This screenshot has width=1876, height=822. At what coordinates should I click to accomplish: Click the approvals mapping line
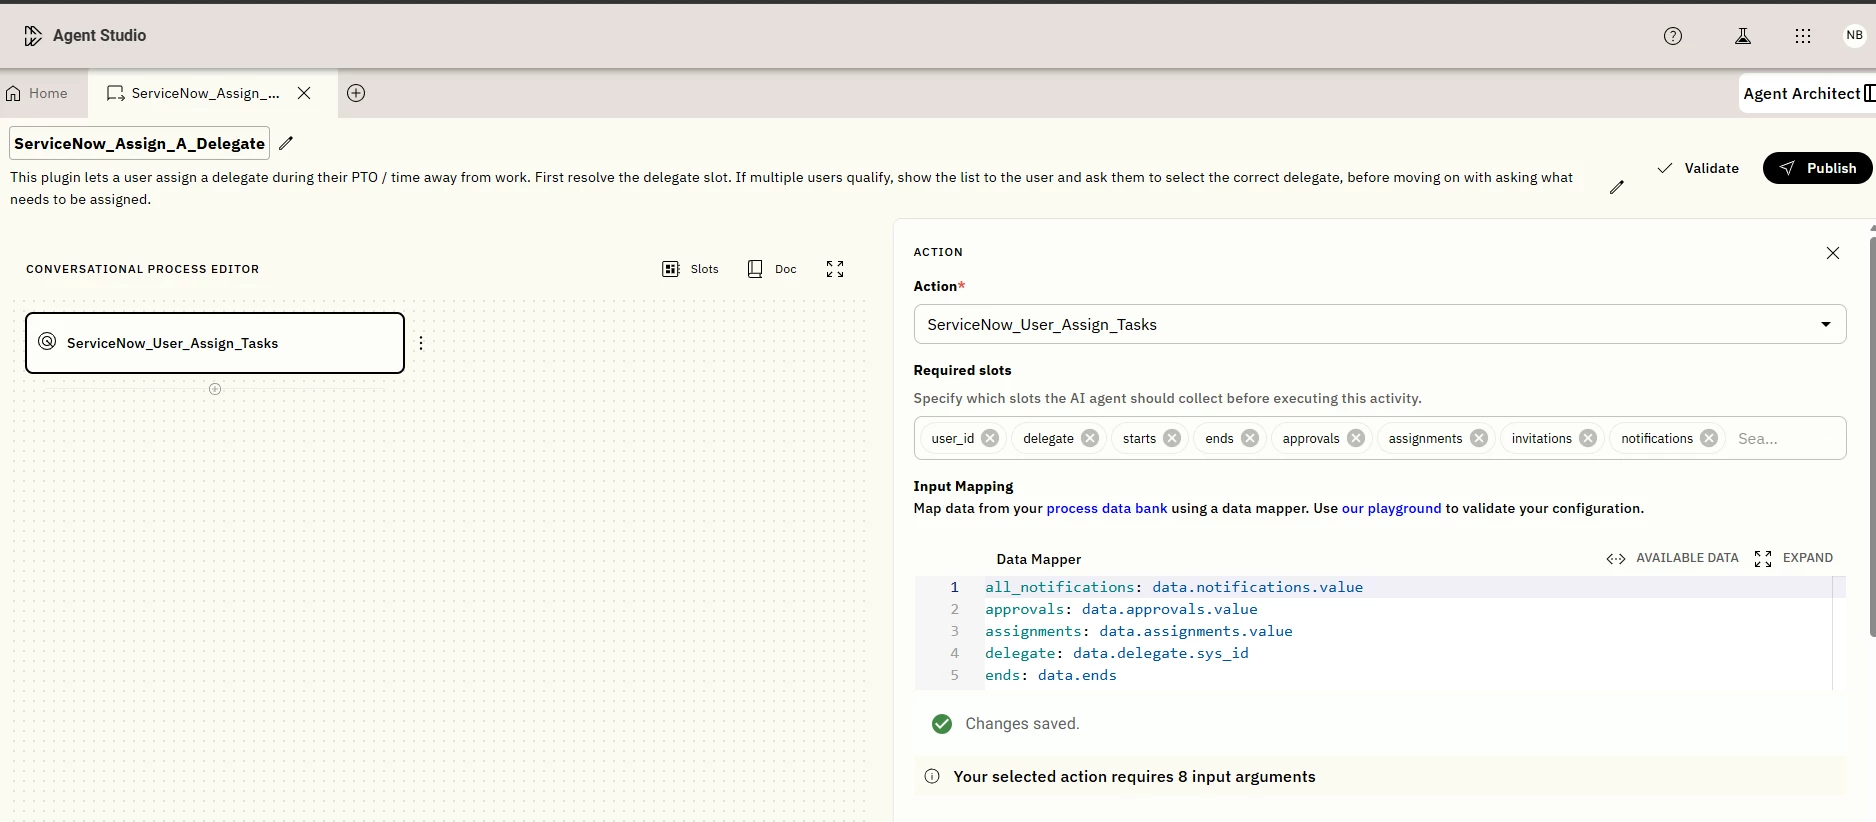click(1121, 609)
